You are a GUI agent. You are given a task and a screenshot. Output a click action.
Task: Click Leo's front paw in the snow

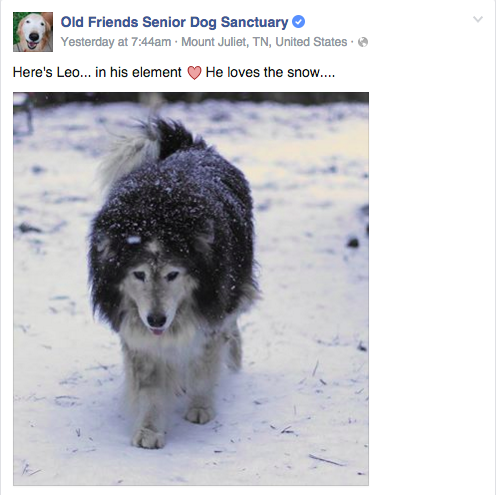(x=149, y=438)
